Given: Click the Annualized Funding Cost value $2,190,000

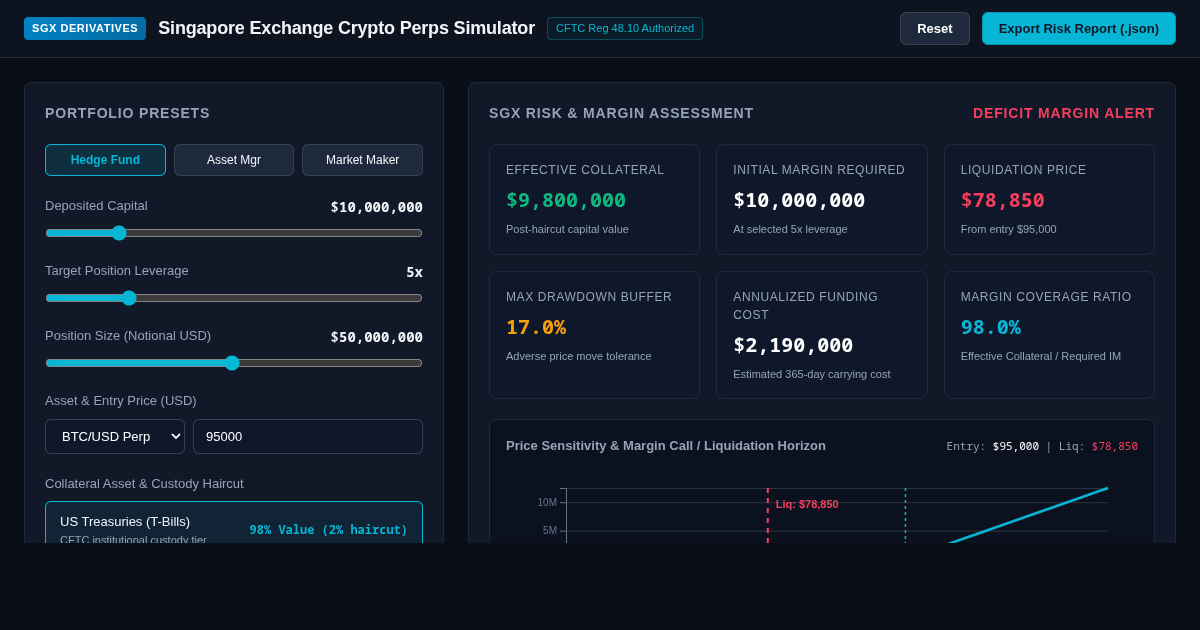Looking at the screenshot, I should click(x=793, y=345).
